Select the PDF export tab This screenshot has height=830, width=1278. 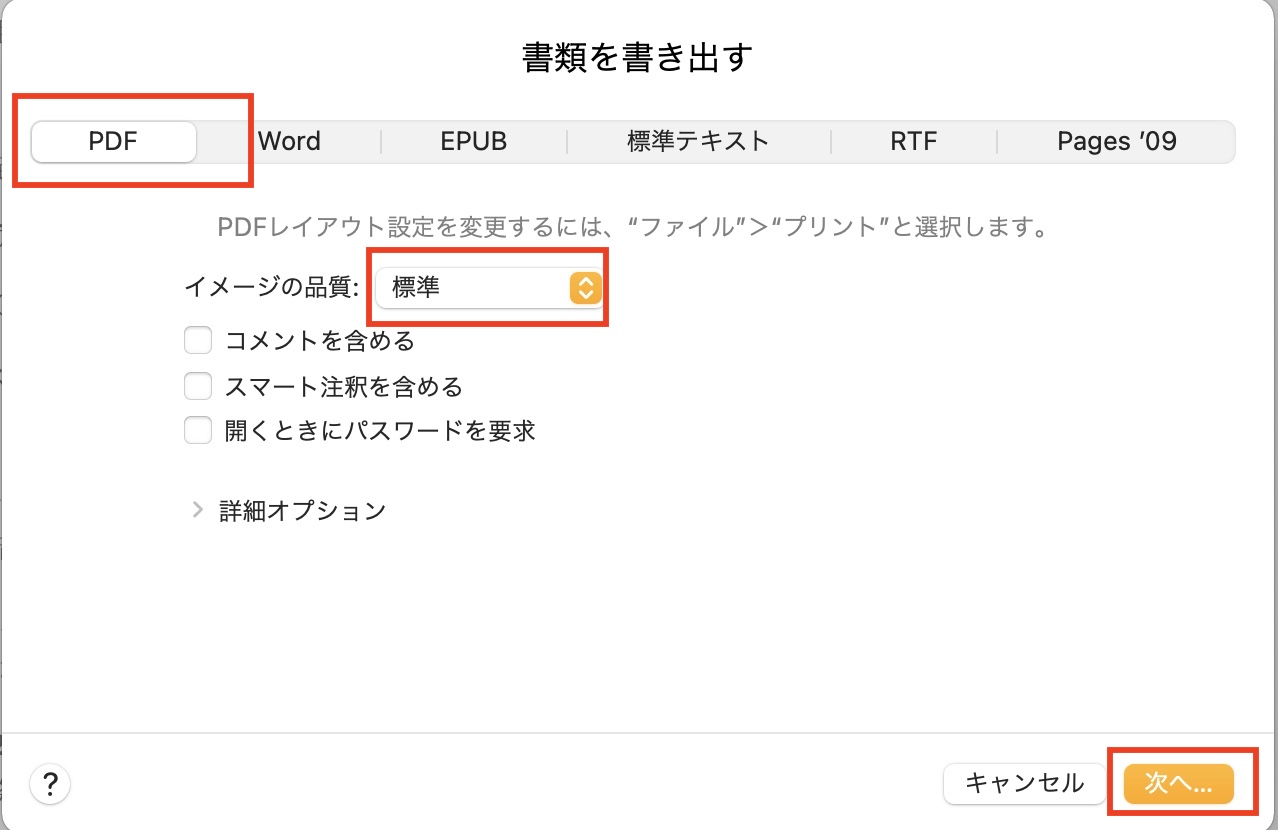point(113,142)
